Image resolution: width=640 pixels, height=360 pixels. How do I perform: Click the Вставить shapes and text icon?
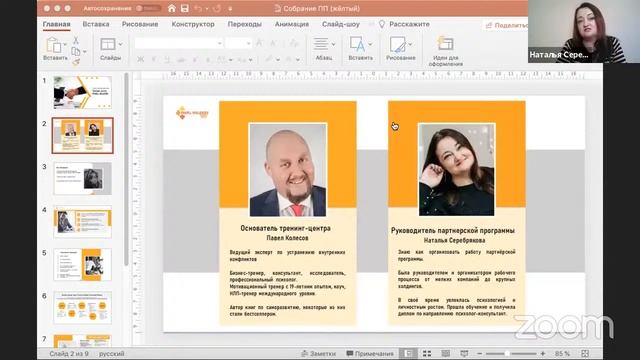tap(357, 44)
